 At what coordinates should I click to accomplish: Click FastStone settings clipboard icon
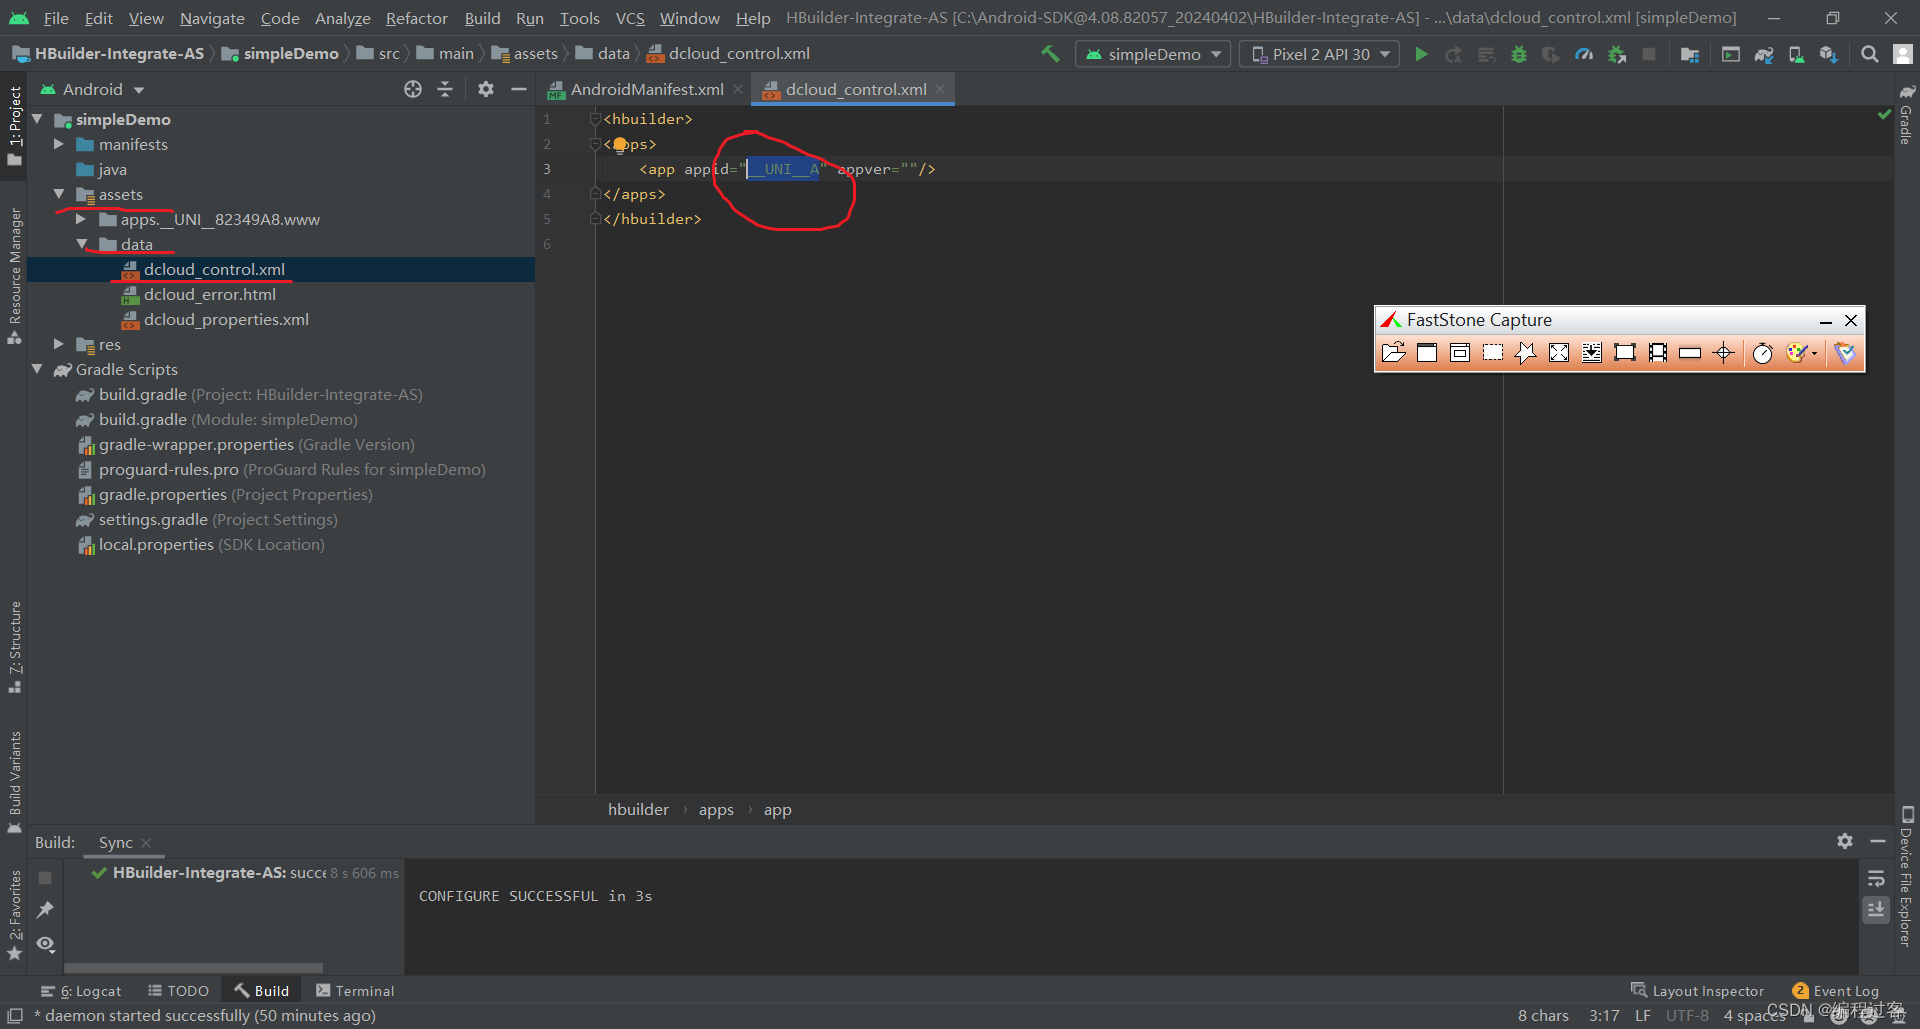(1845, 352)
